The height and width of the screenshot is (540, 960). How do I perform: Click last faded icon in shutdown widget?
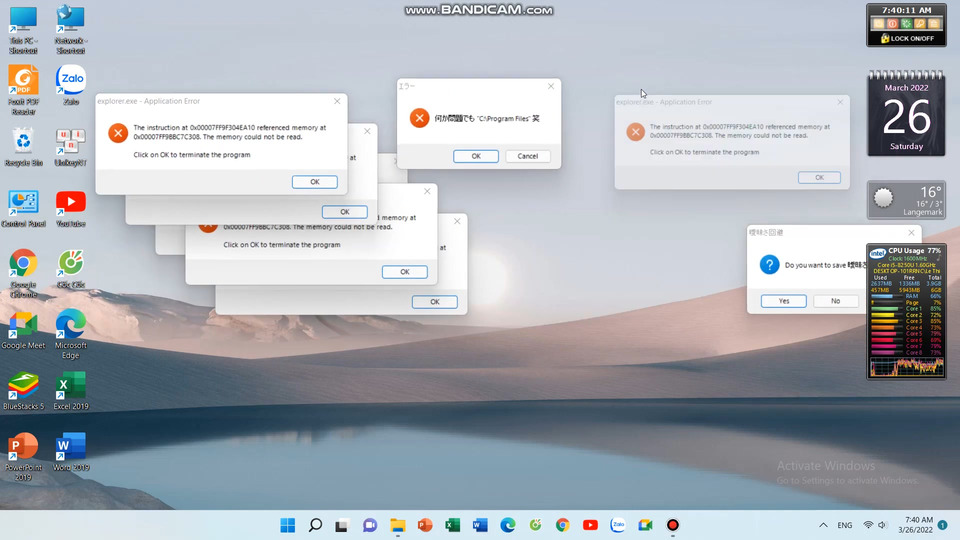point(934,24)
